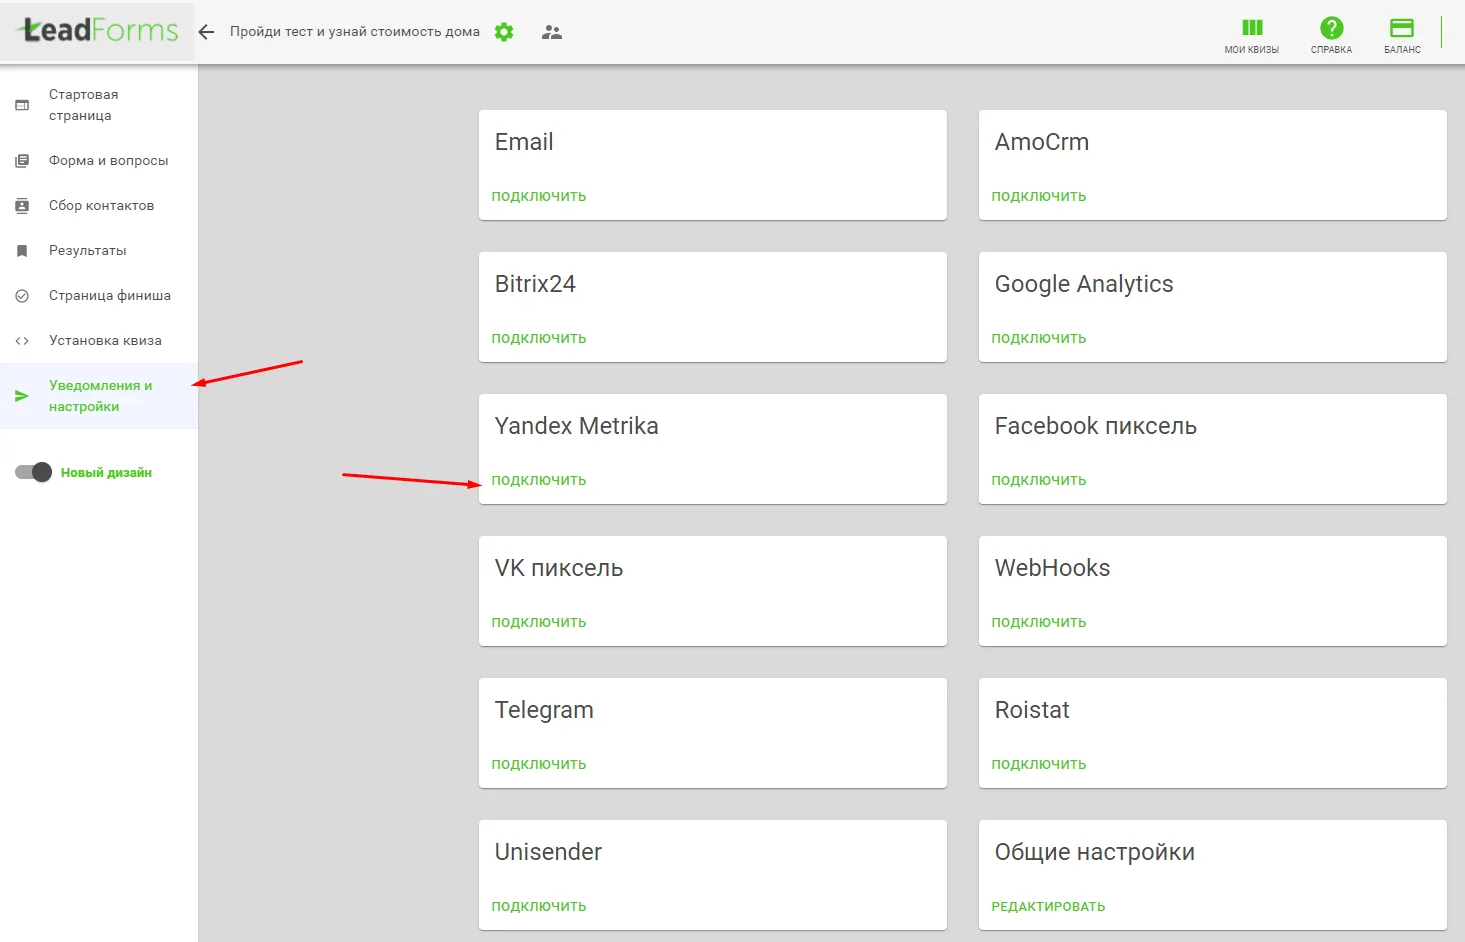
Task: Click the Telegram card title
Action: click(x=544, y=711)
